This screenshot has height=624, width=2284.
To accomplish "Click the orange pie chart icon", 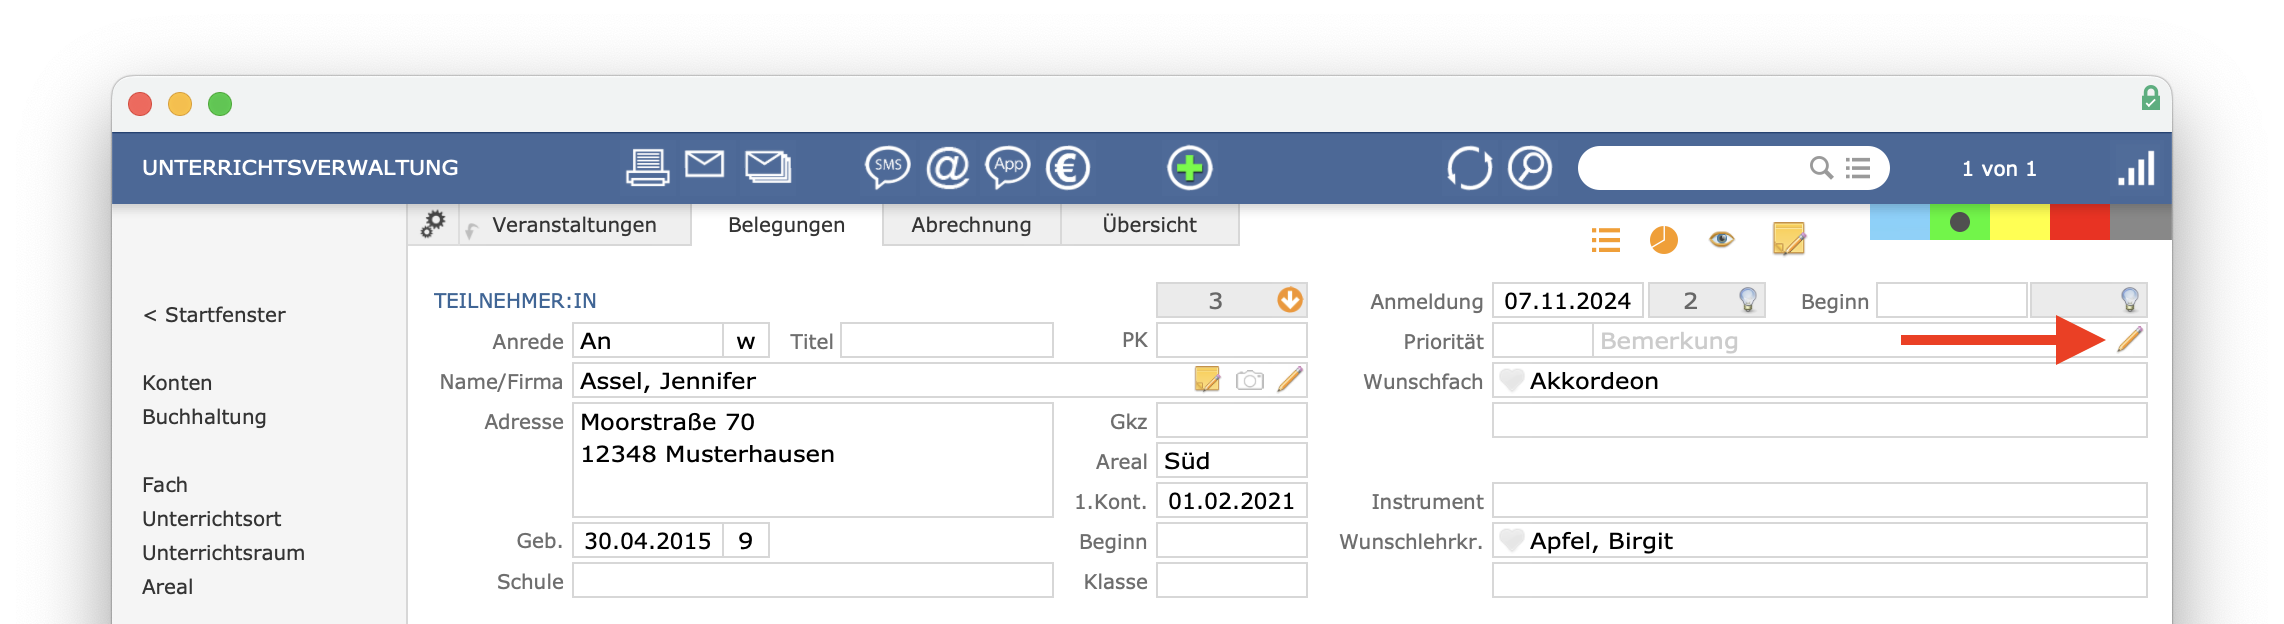I will click(x=1664, y=240).
